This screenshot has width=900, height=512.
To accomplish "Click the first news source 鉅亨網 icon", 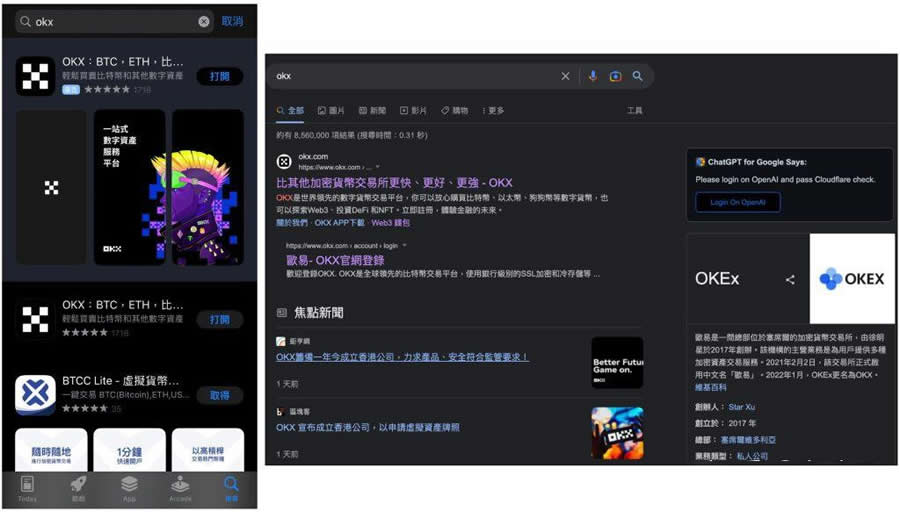I will [281, 341].
